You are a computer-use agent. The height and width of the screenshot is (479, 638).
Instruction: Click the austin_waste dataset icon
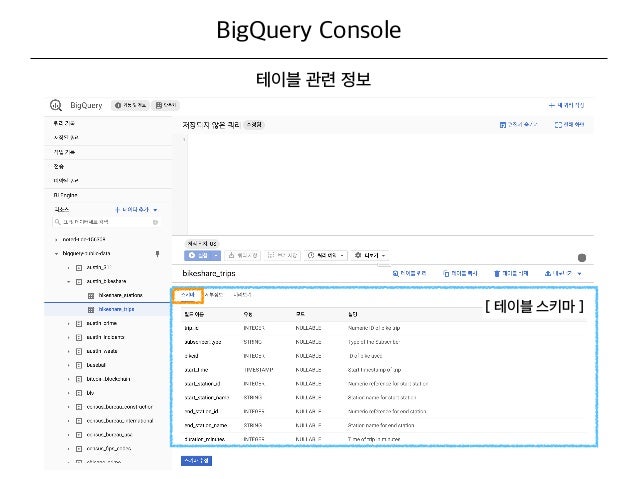pos(79,351)
